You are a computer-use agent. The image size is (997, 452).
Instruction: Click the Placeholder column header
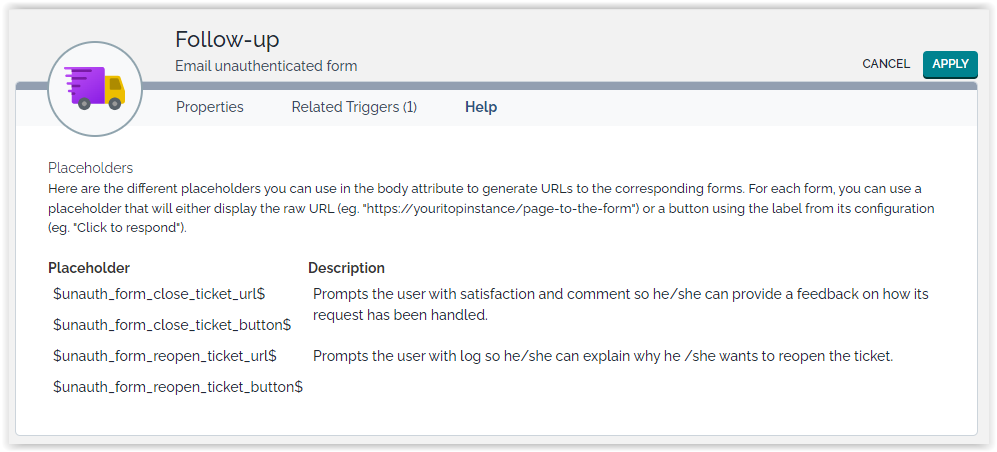[89, 268]
